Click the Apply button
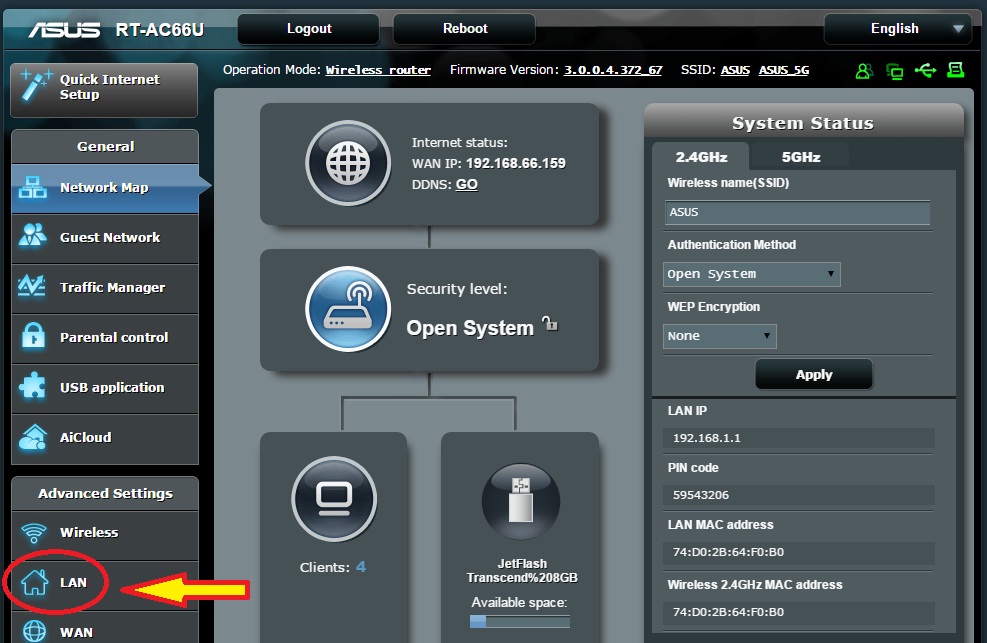987x643 pixels. click(x=814, y=374)
